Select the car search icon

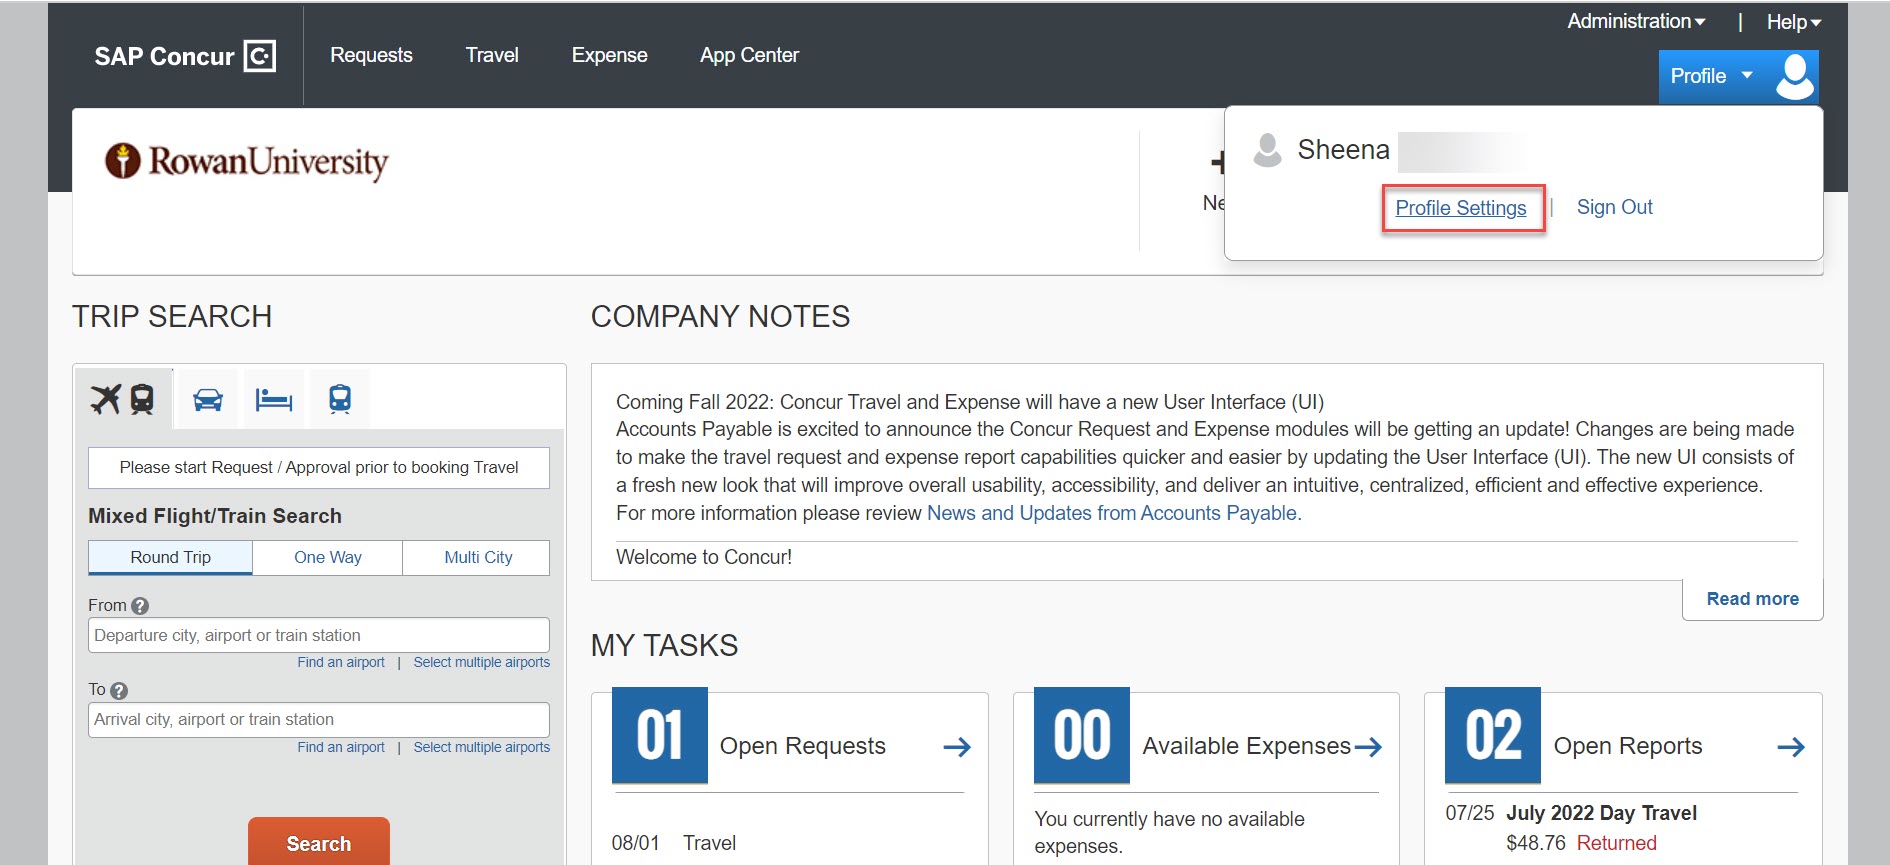(x=208, y=400)
